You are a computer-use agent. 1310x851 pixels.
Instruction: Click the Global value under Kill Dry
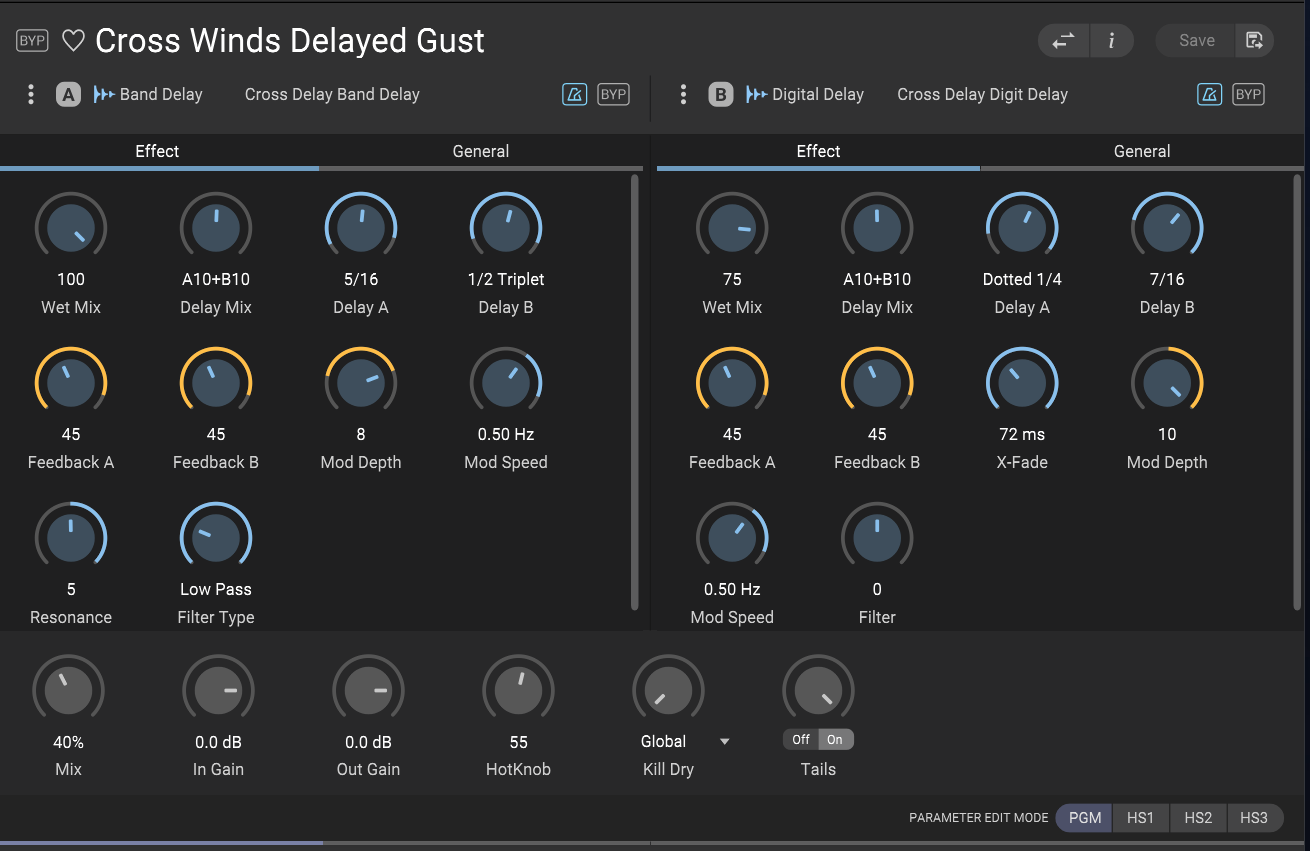(x=664, y=742)
